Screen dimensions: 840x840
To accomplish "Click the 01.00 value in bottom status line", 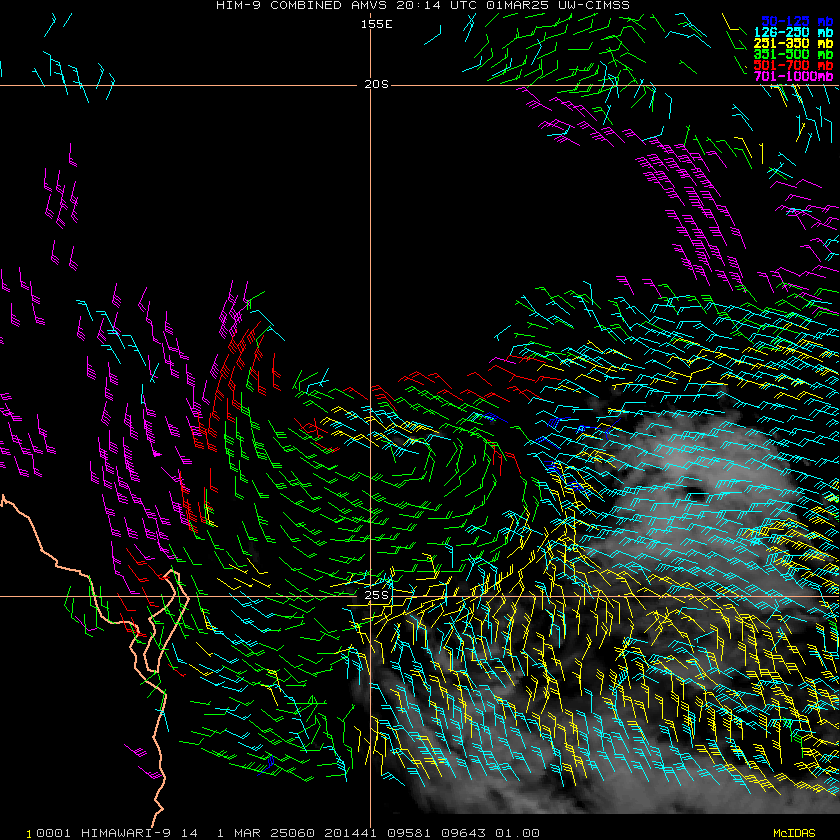I will click(x=517, y=833).
